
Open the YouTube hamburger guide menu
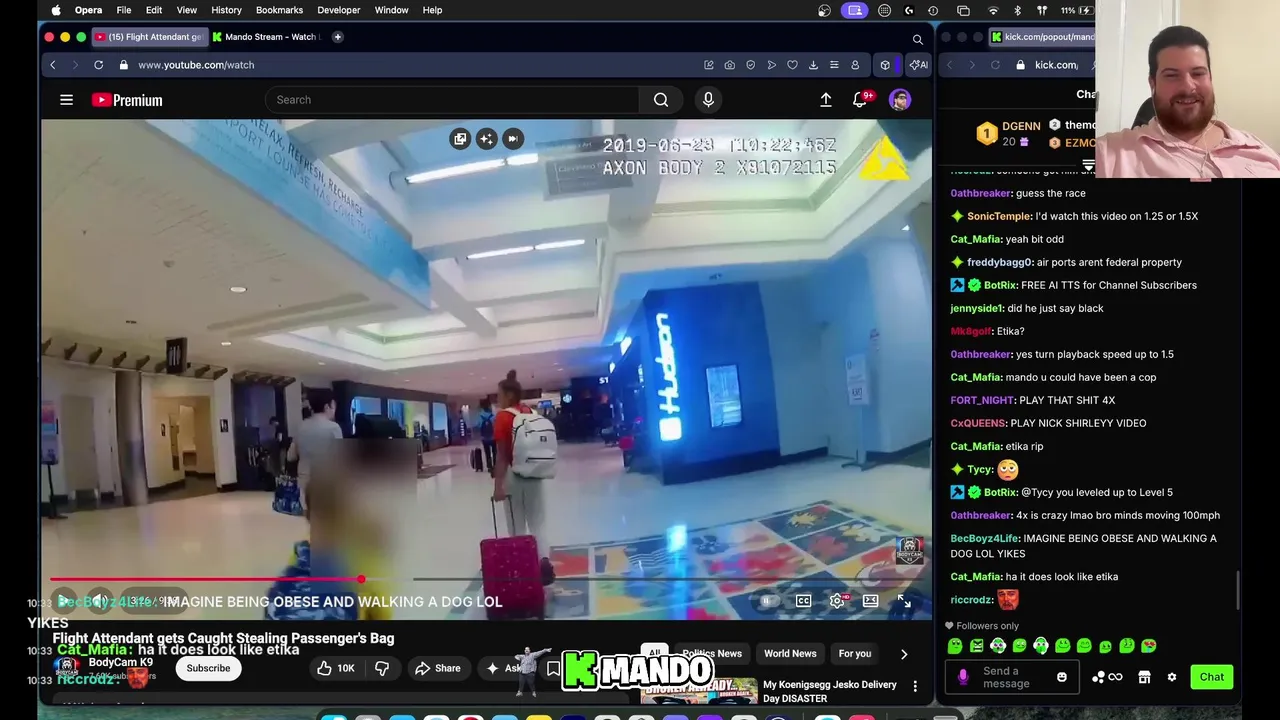66,100
